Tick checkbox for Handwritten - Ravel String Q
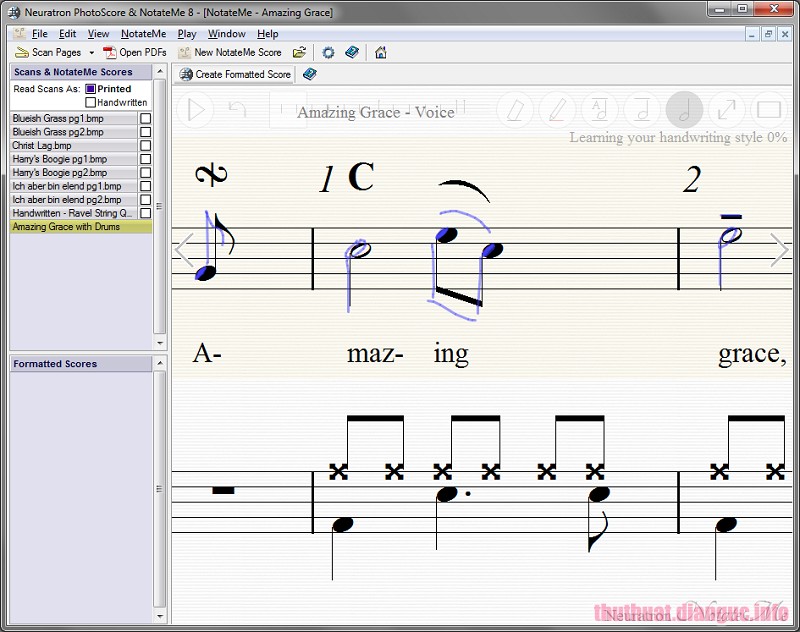The width and height of the screenshot is (800, 632). 145,213
